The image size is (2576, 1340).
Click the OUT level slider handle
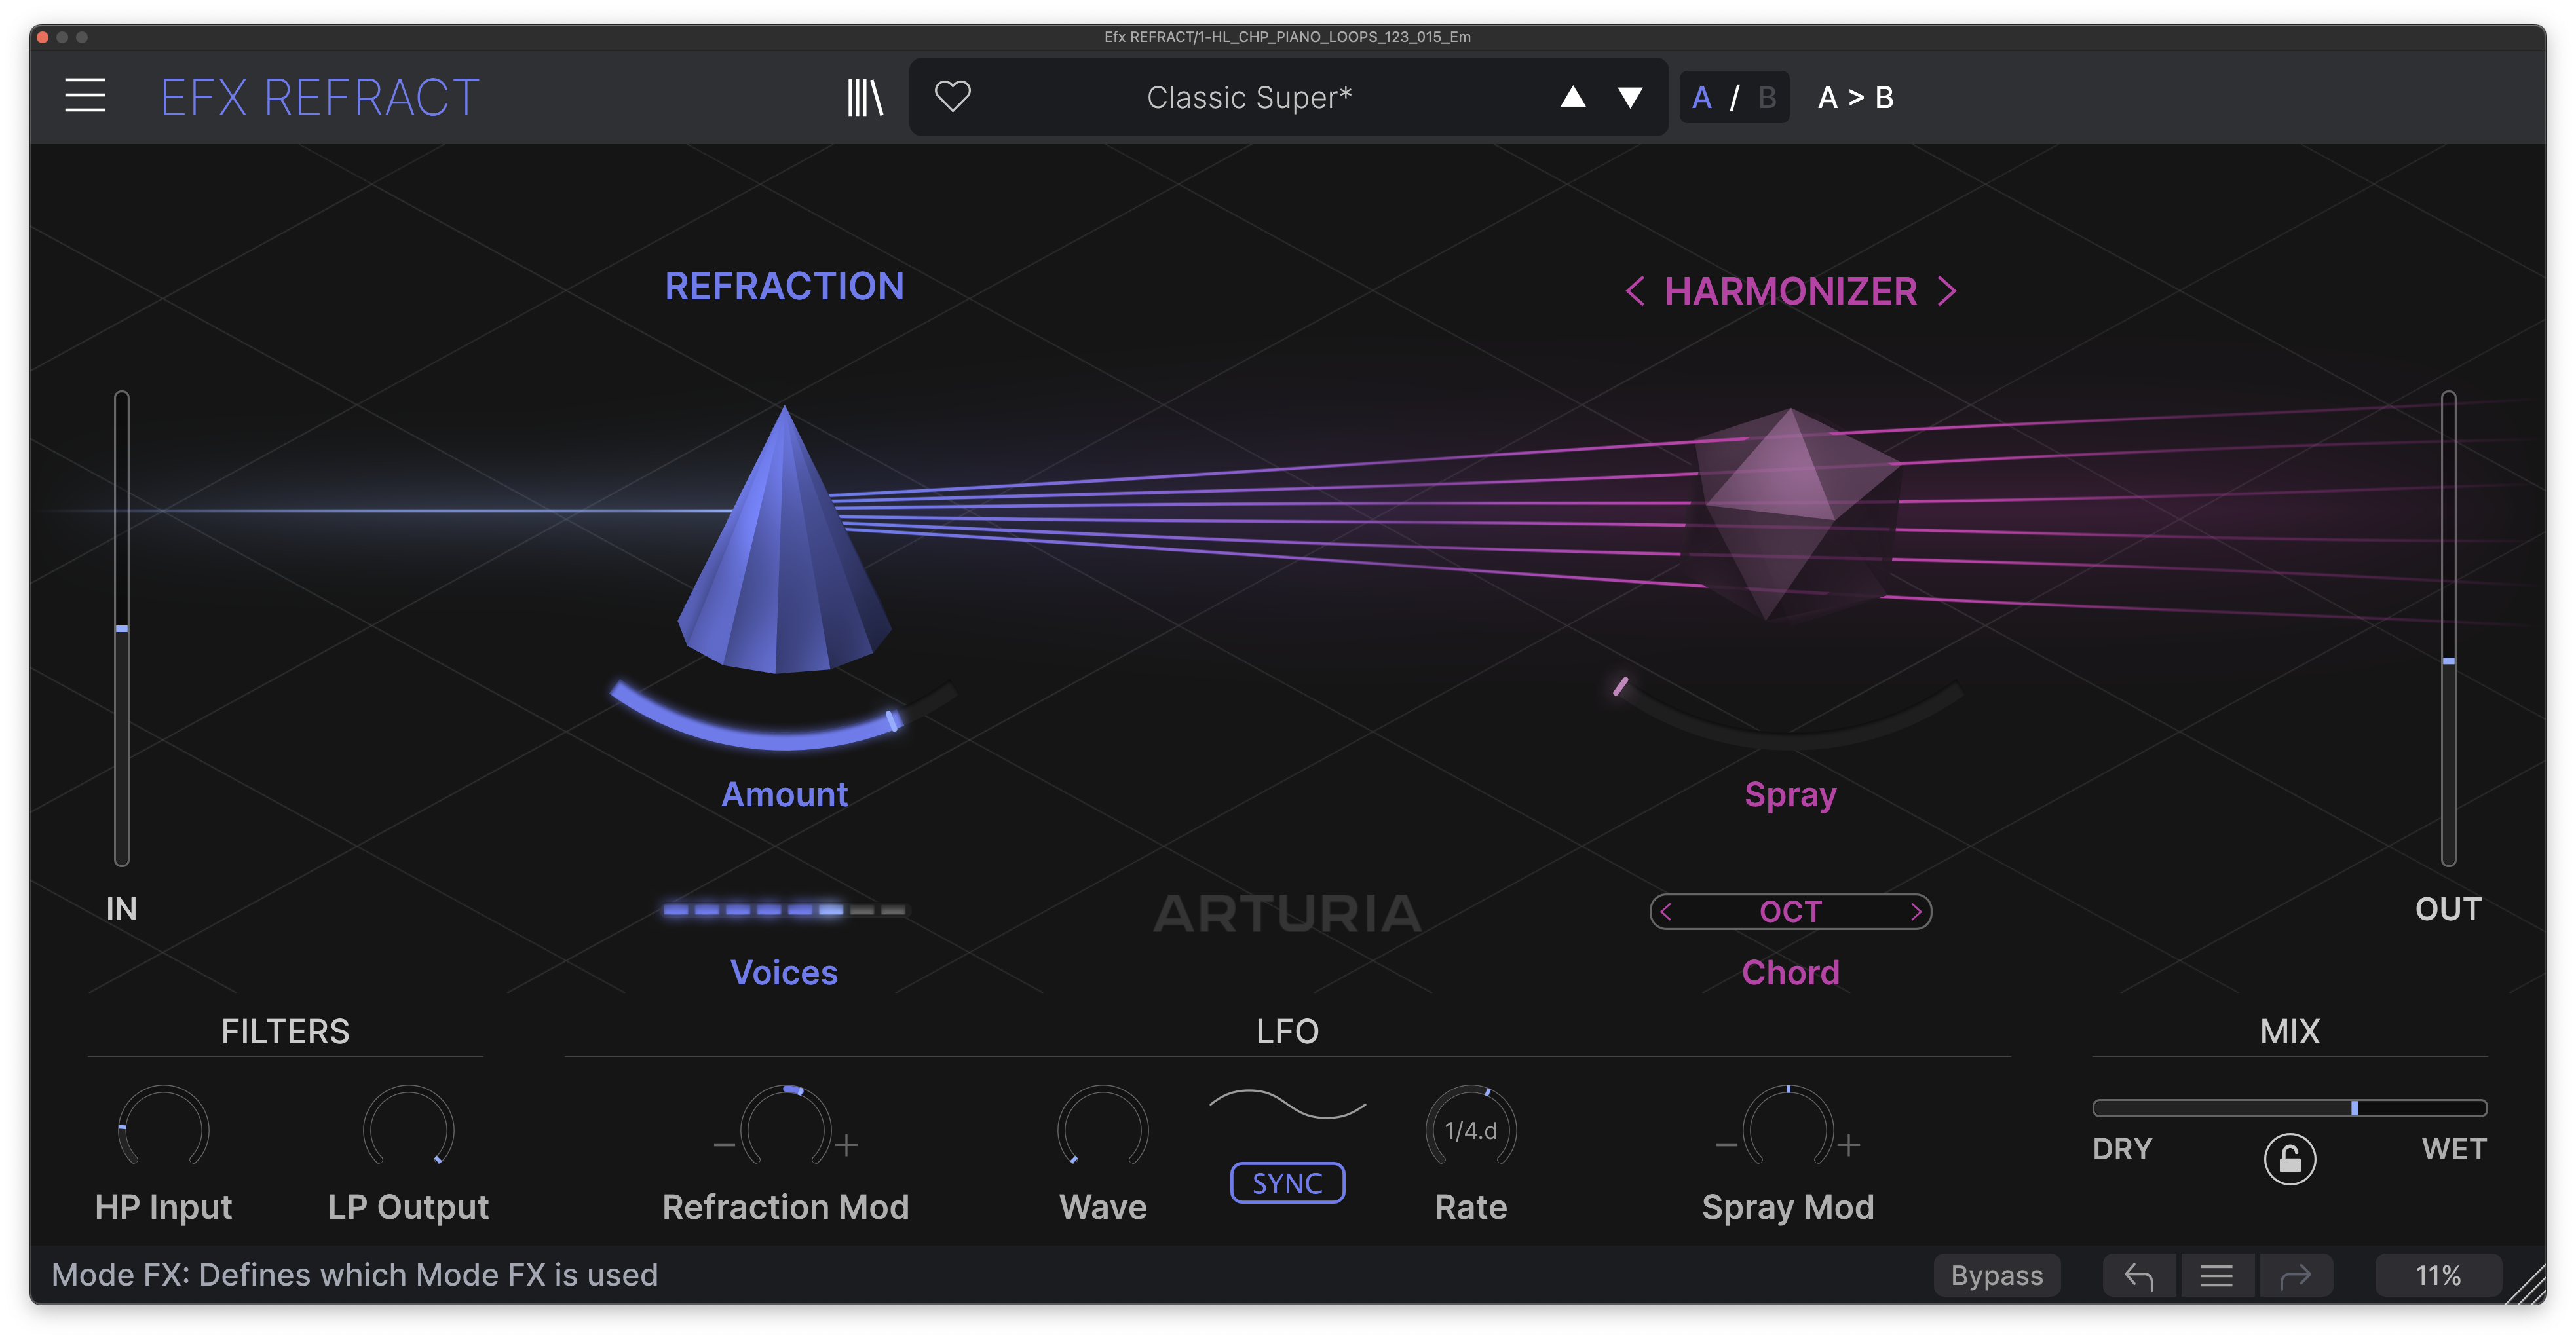pyautogui.click(x=2448, y=661)
